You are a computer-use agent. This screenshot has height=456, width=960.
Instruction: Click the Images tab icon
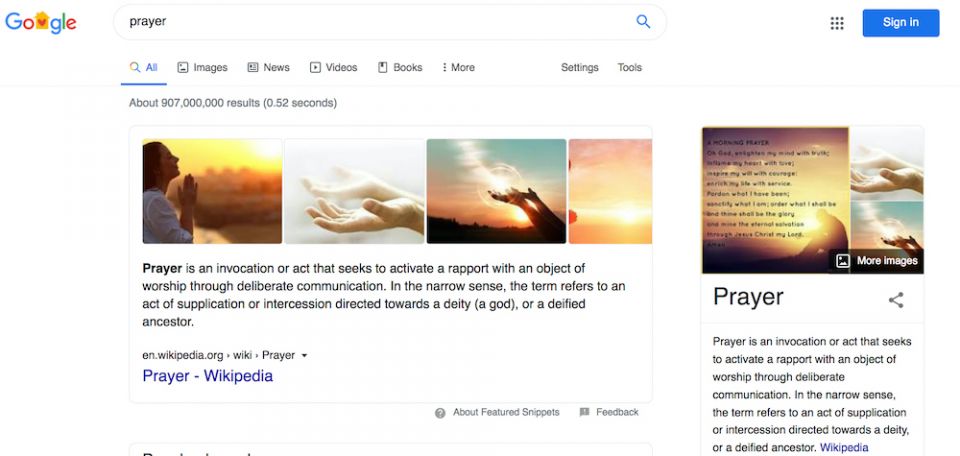click(x=182, y=67)
